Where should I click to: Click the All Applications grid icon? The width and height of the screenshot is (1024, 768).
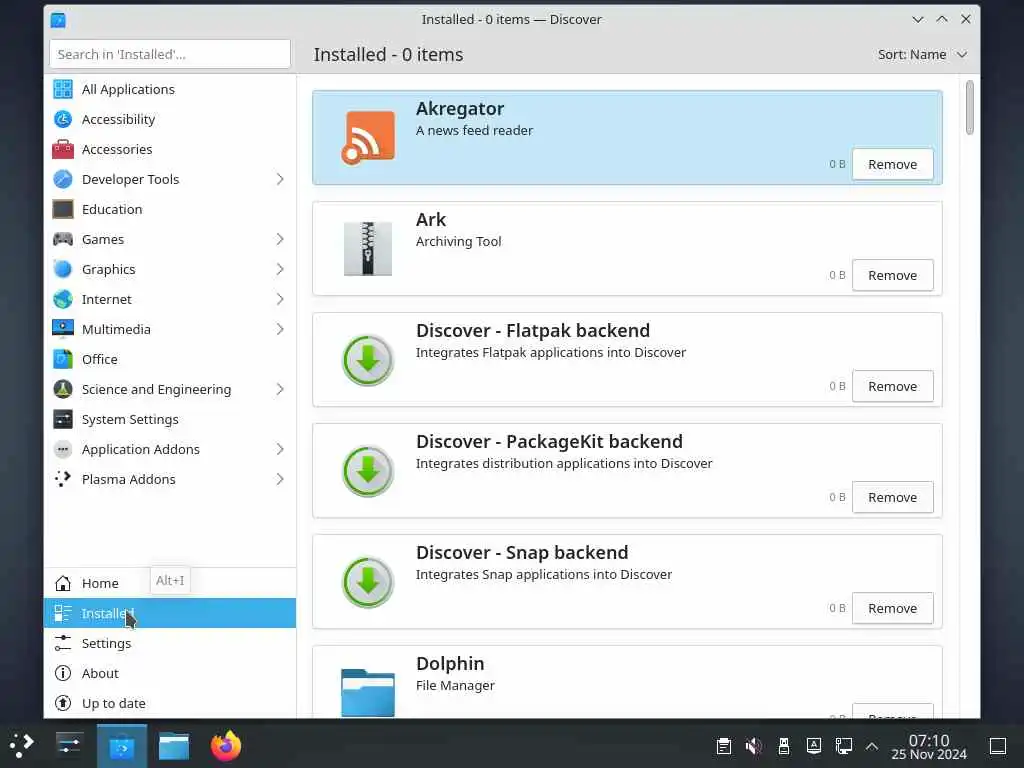pyautogui.click(x=63, y=89)
